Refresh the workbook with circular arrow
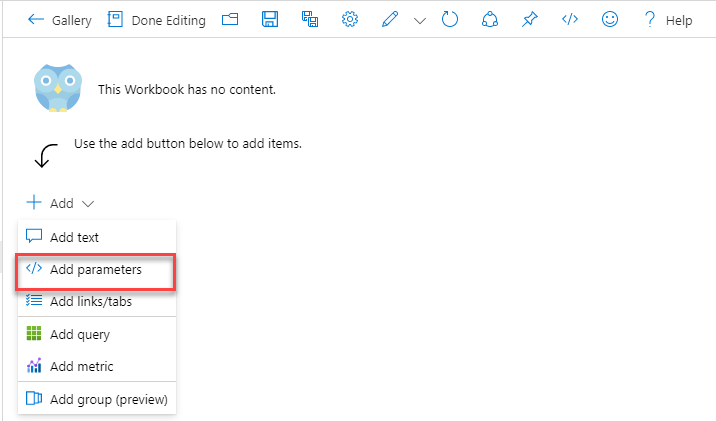716x421 pixels. [x=450, y=19]
